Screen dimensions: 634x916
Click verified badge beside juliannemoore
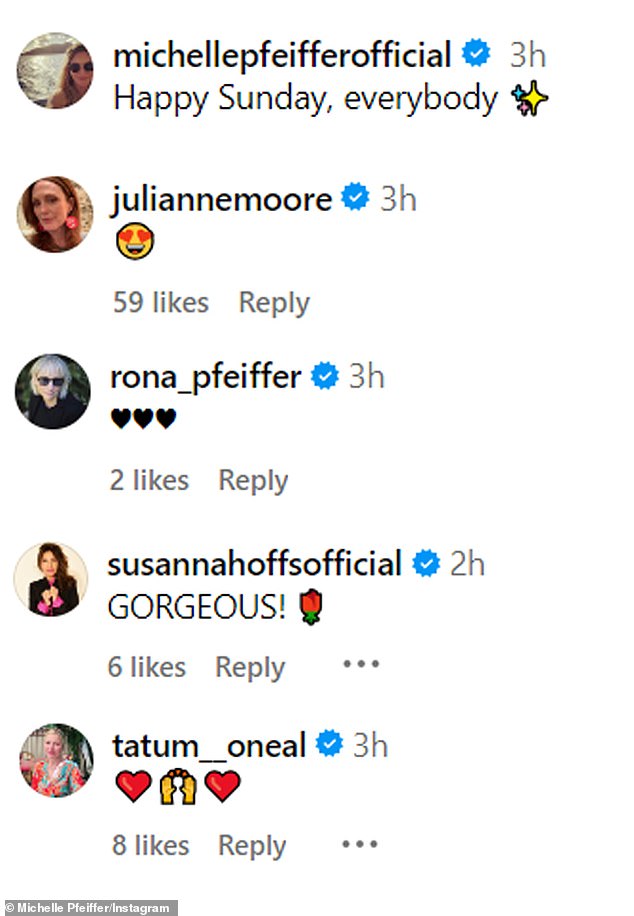(x=356, y=198)
